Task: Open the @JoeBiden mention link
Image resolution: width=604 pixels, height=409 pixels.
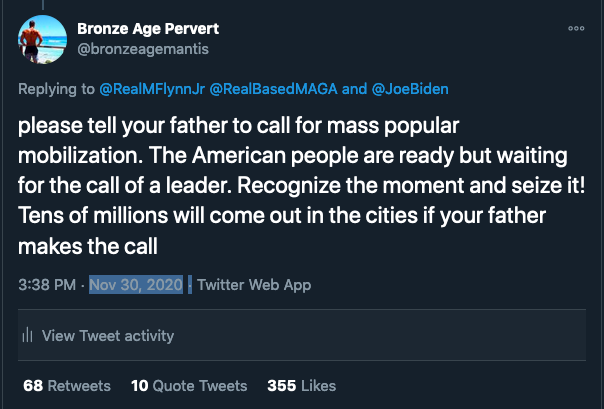Action: 412,89
